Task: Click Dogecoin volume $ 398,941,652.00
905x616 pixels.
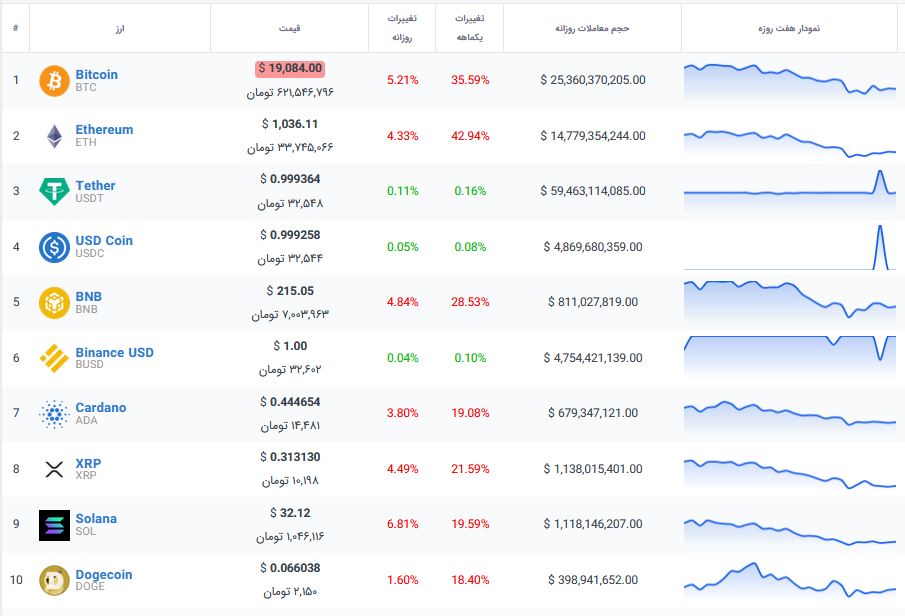Action: [593, 580]
